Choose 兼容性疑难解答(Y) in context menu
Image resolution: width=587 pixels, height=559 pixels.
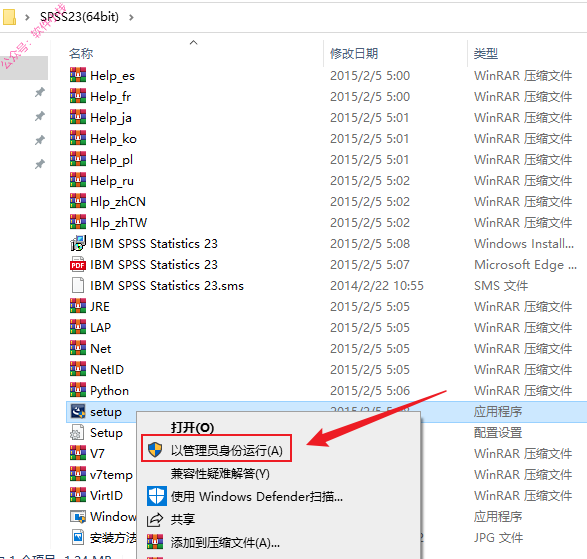220,474
